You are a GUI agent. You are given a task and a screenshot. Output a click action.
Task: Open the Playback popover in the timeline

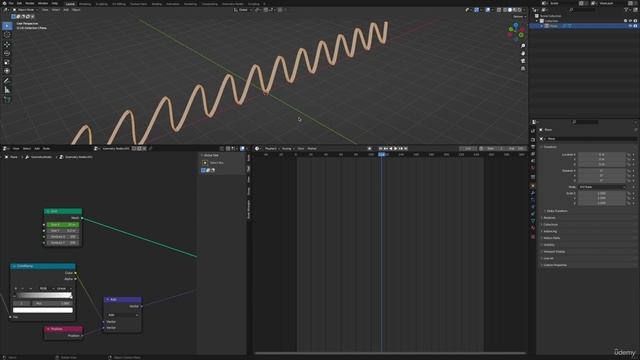click(x=272, y=149)
